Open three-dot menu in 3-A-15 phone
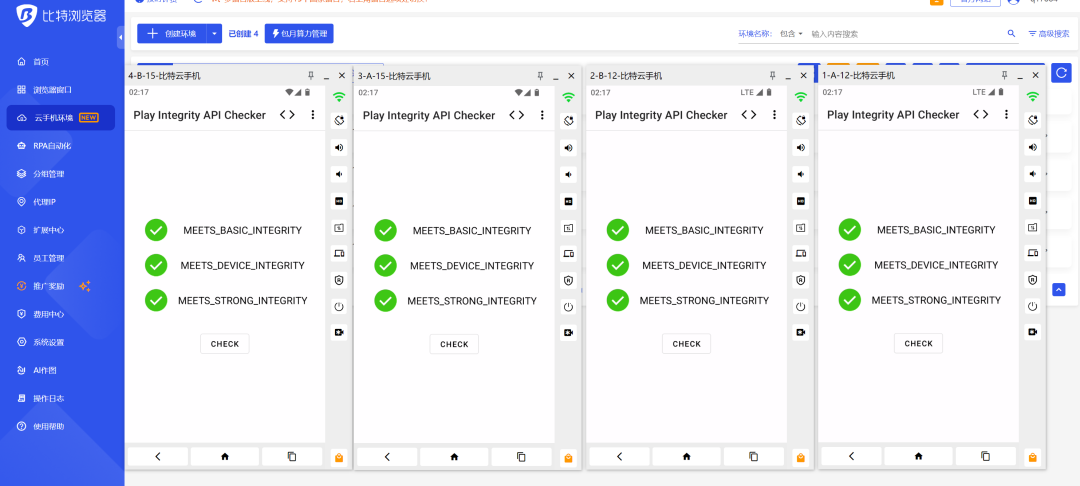The height and width of the screenshot is (486, 1080). pyautogui.click(x=542, y=115)
